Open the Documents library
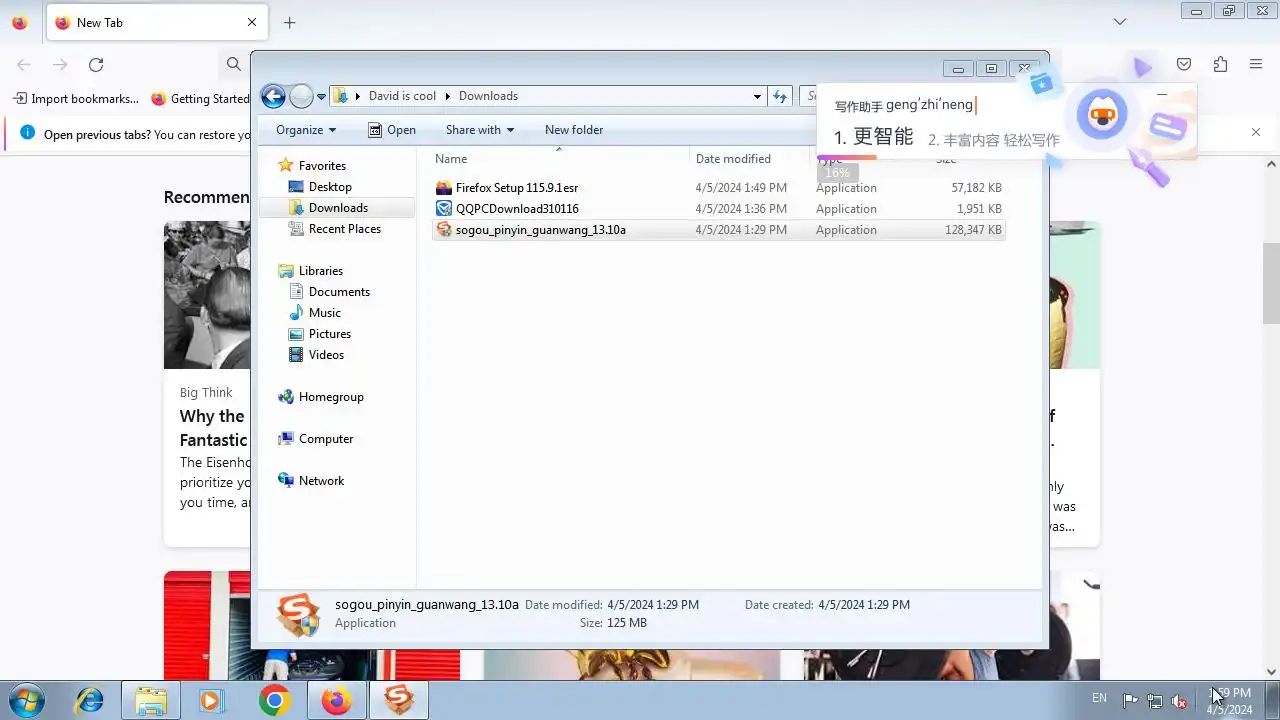Viewport: 1280px width, 720px height. pyautogui.click(x=339, y=292)
